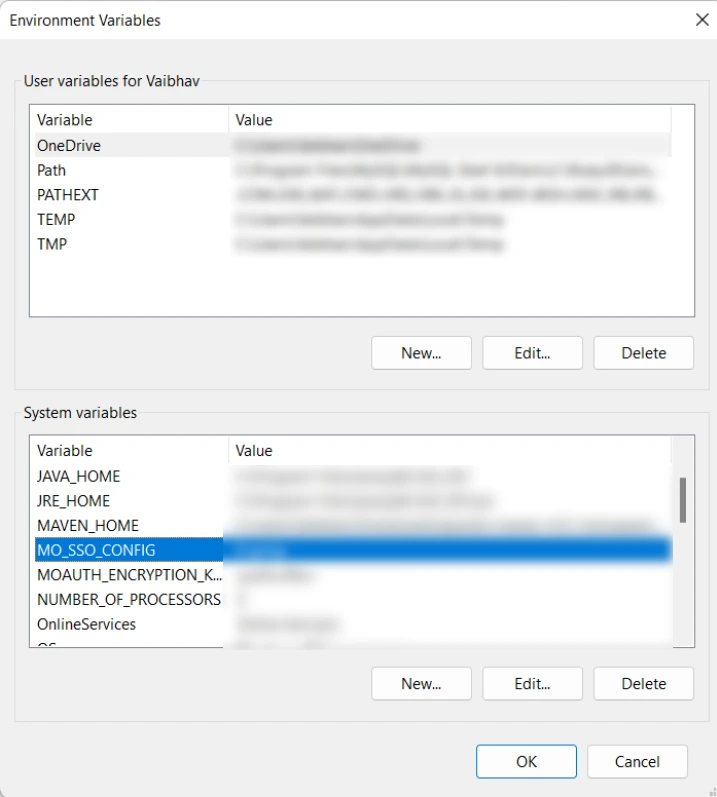The height and width of the screenshot is (797, 717).
Task: Select NUMBER_OF_PROCESSORS system variable
Action: point(353,599)
